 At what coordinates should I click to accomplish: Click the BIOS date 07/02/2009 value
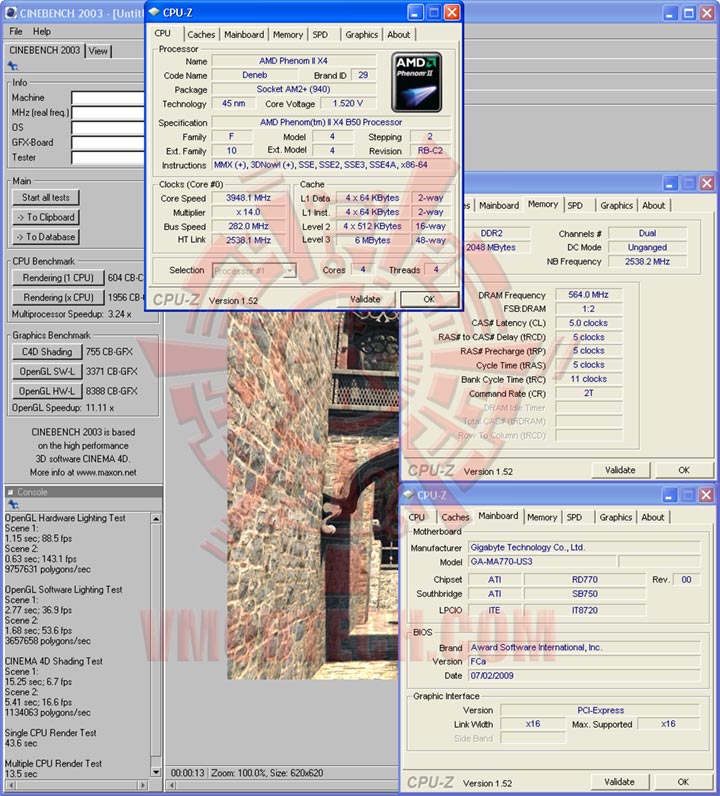(x=584, y=676)
